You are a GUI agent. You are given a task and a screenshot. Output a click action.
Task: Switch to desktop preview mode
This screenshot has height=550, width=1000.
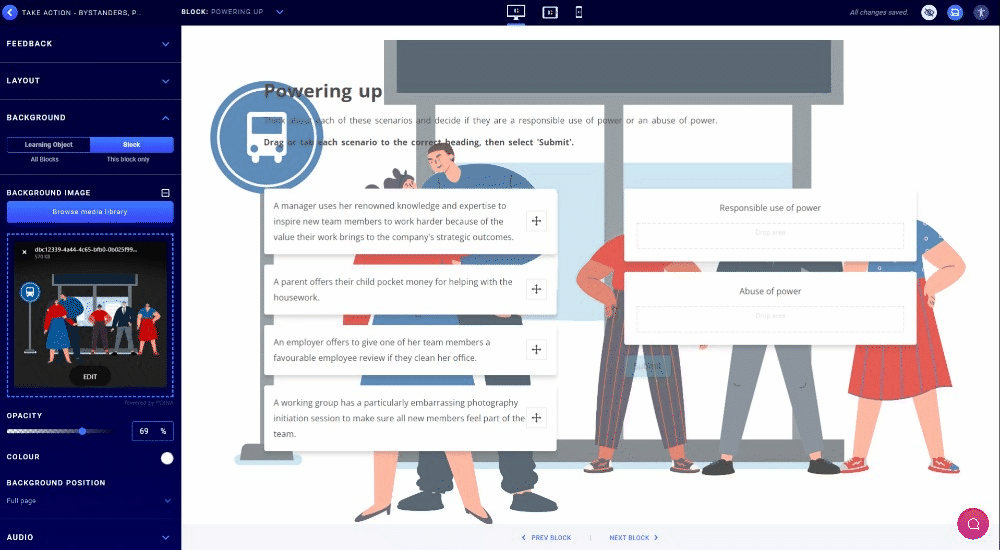516,12
